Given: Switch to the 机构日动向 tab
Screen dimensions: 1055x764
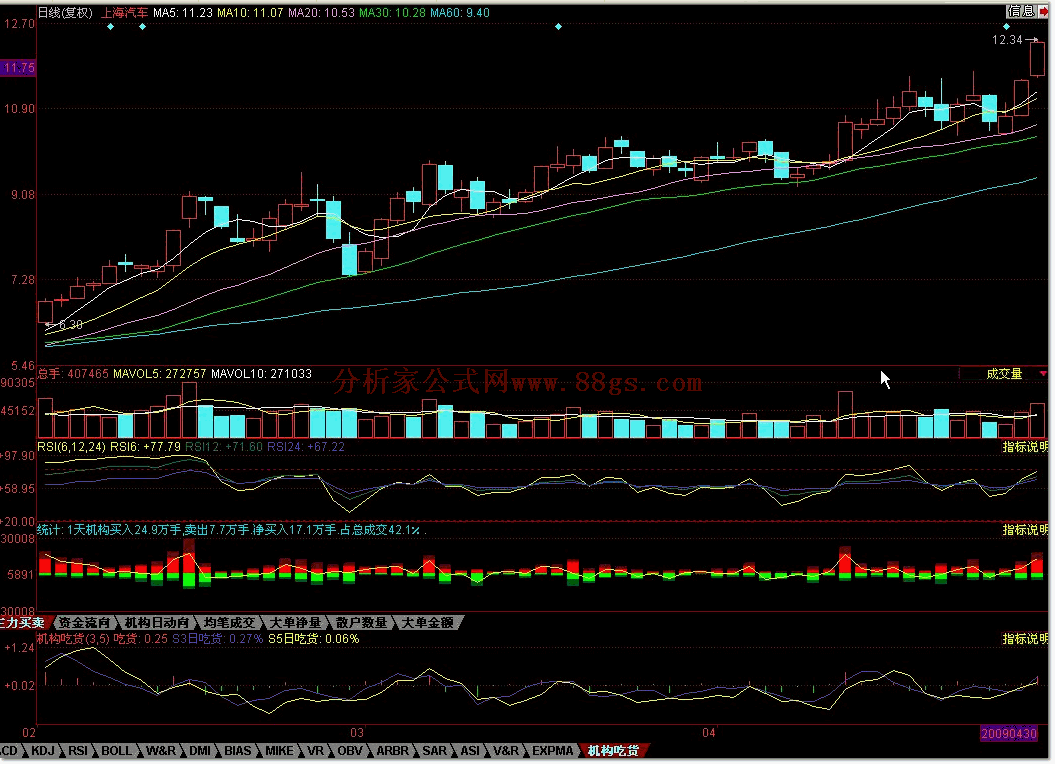Looking at the screenshot, I should (x=156, y=623).
